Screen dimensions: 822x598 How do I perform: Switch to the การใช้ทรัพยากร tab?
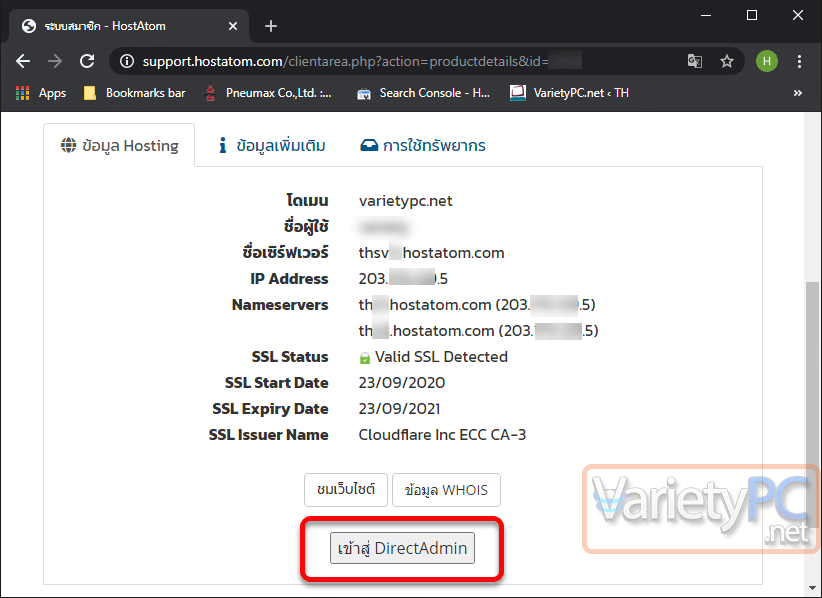click(x=423, y=145)
